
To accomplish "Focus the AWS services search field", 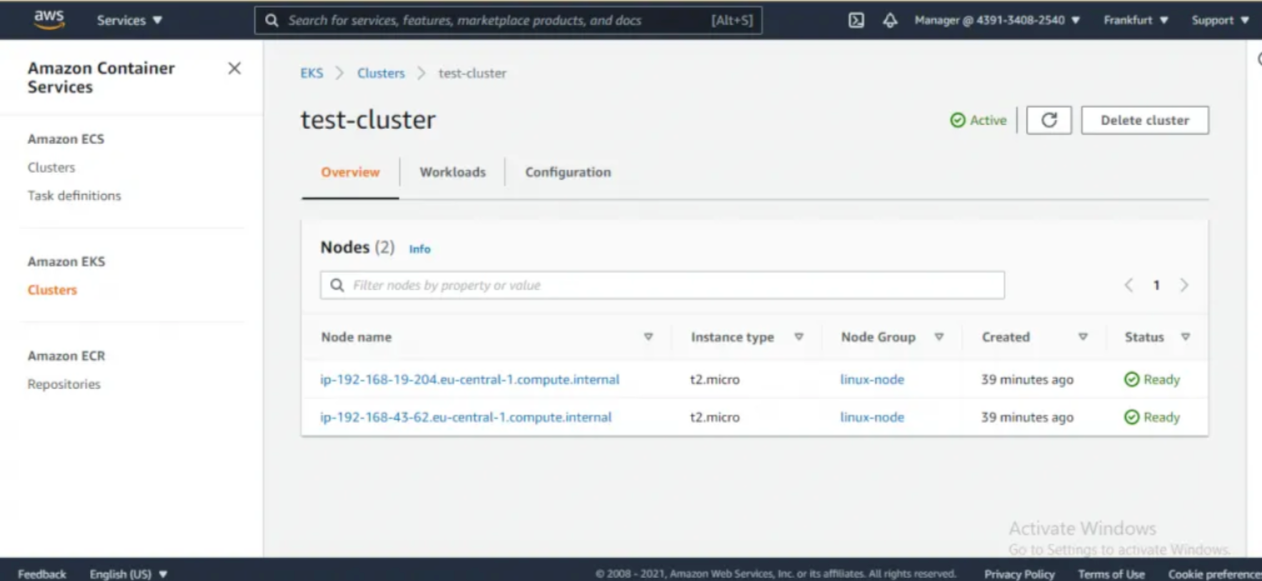I will coord(509,20).
